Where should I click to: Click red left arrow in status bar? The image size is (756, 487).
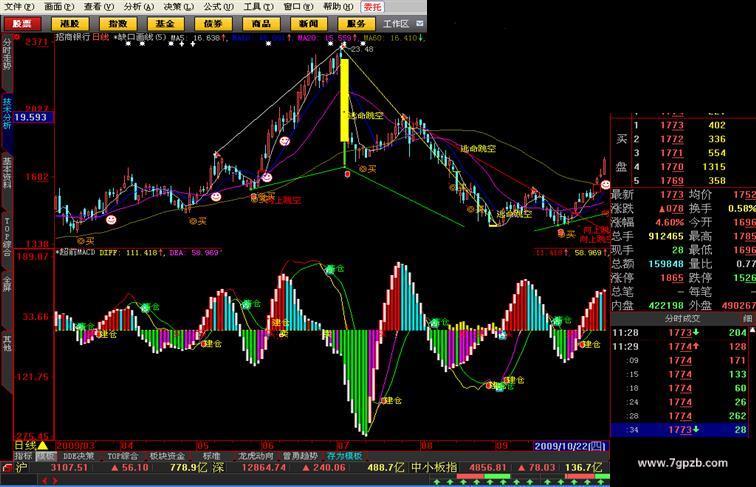[45, 480]
